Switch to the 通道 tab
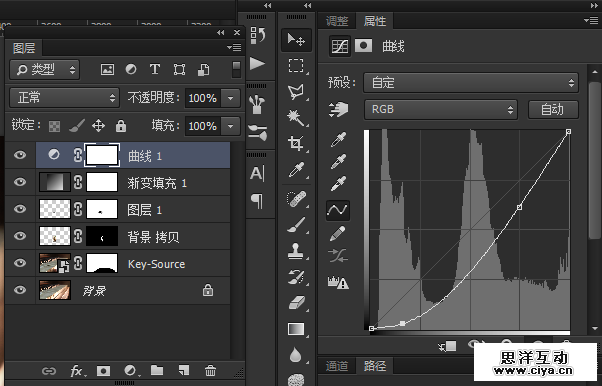The width and height of the screenshot is (602, 386). [337, 366]
